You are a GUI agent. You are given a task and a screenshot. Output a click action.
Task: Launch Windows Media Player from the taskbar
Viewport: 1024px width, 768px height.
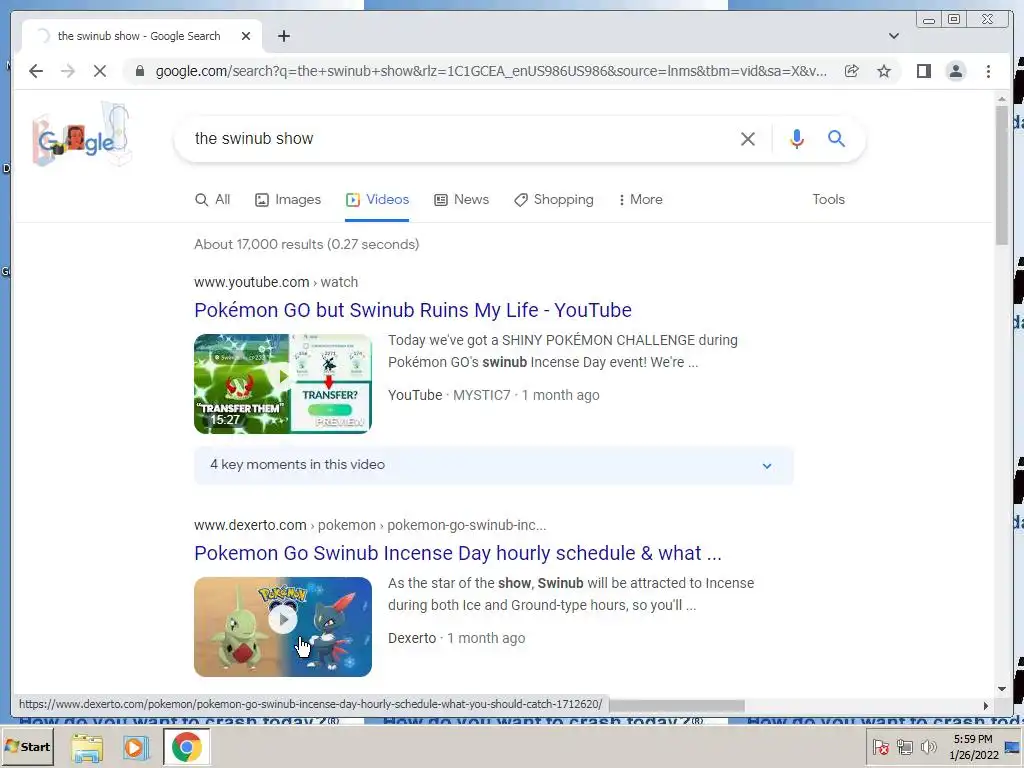136,748
